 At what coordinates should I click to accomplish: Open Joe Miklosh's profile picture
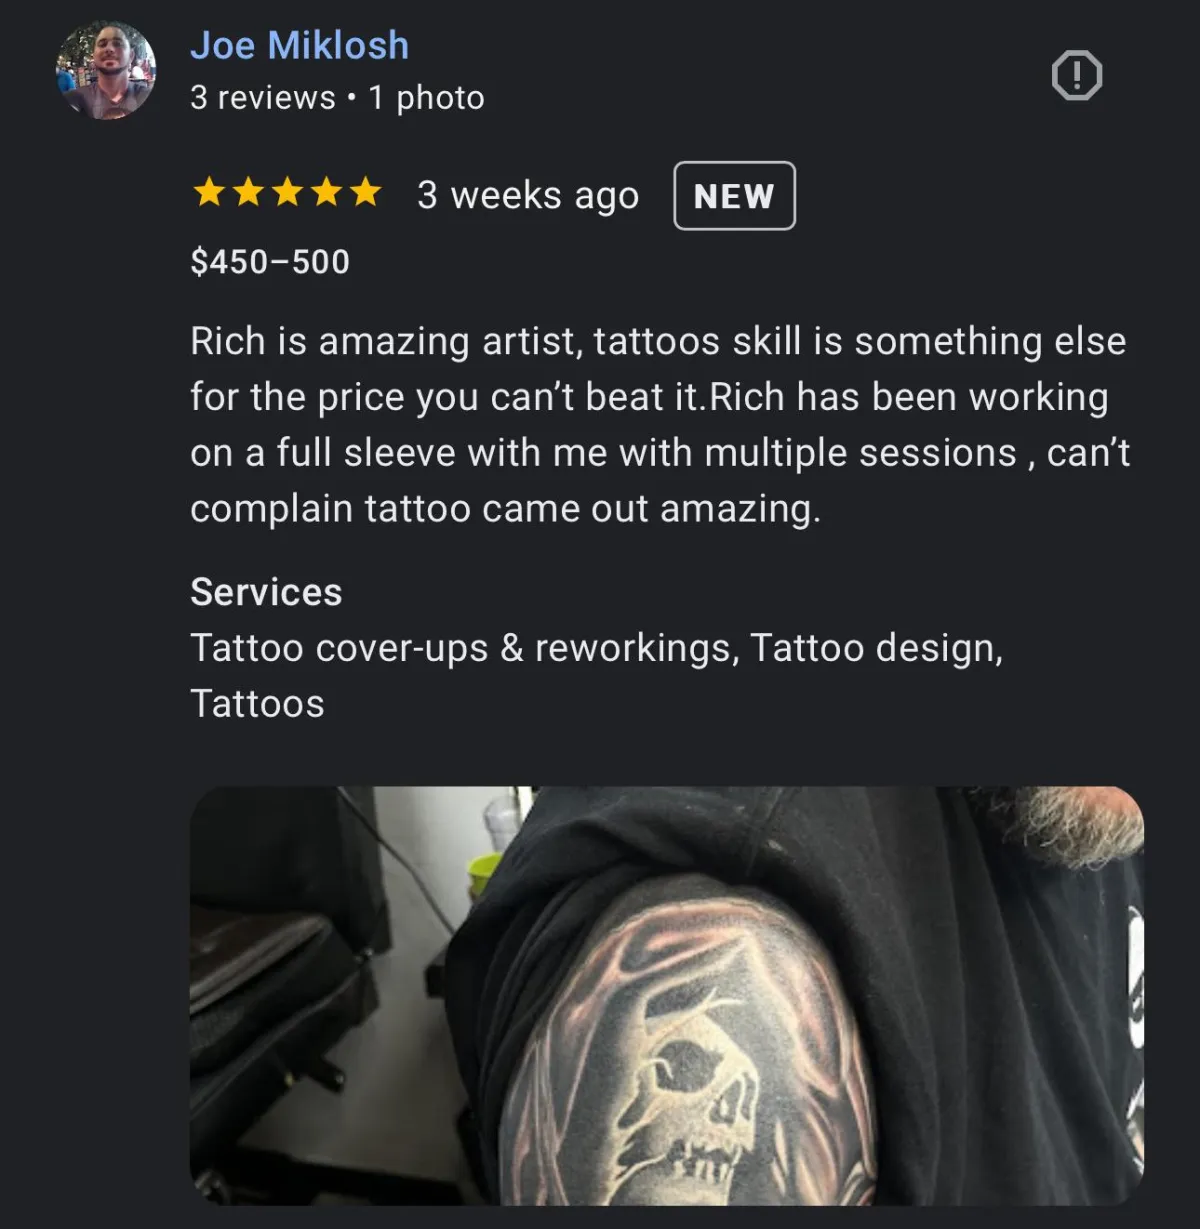pyautogui.click(x=106, y=71)
